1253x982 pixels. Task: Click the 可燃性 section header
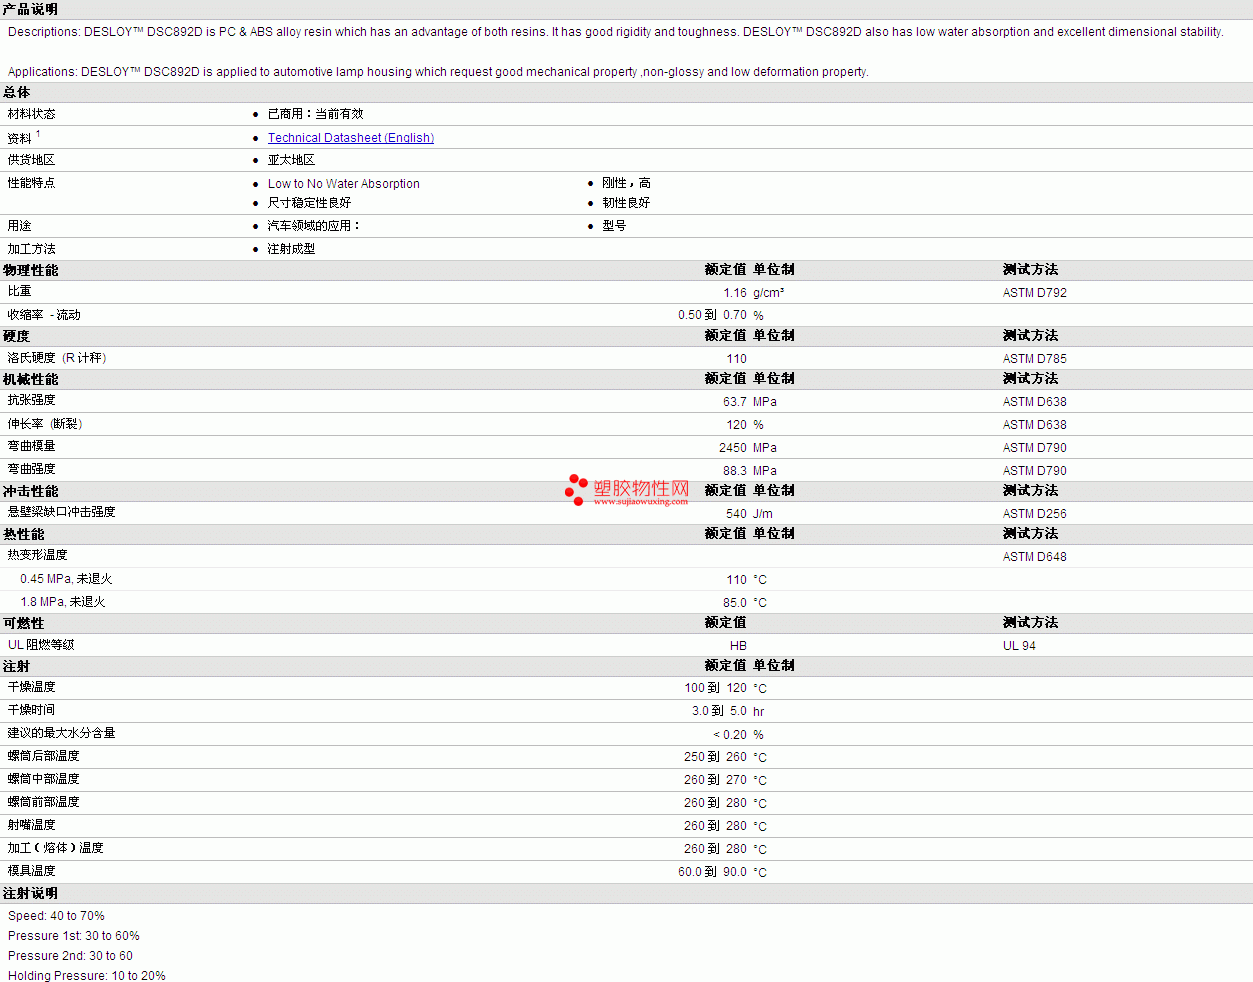pos(24,623)
